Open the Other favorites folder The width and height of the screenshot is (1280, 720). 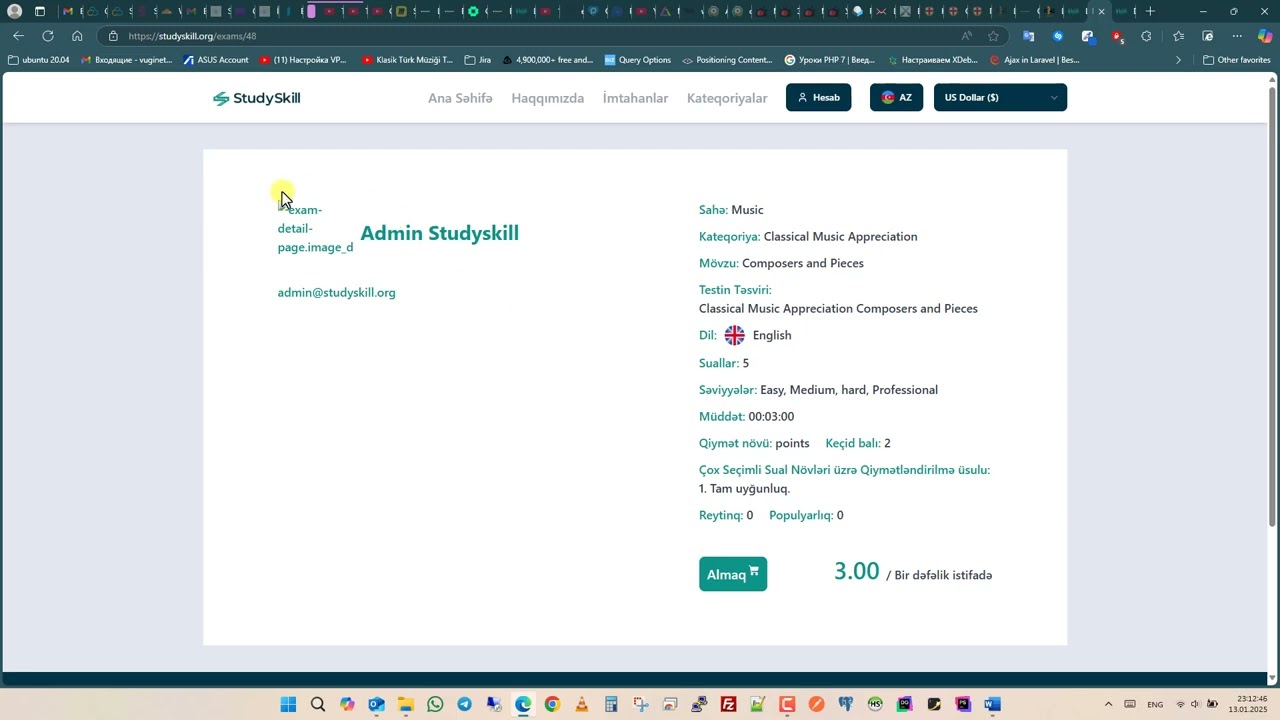coord(1237,60)
